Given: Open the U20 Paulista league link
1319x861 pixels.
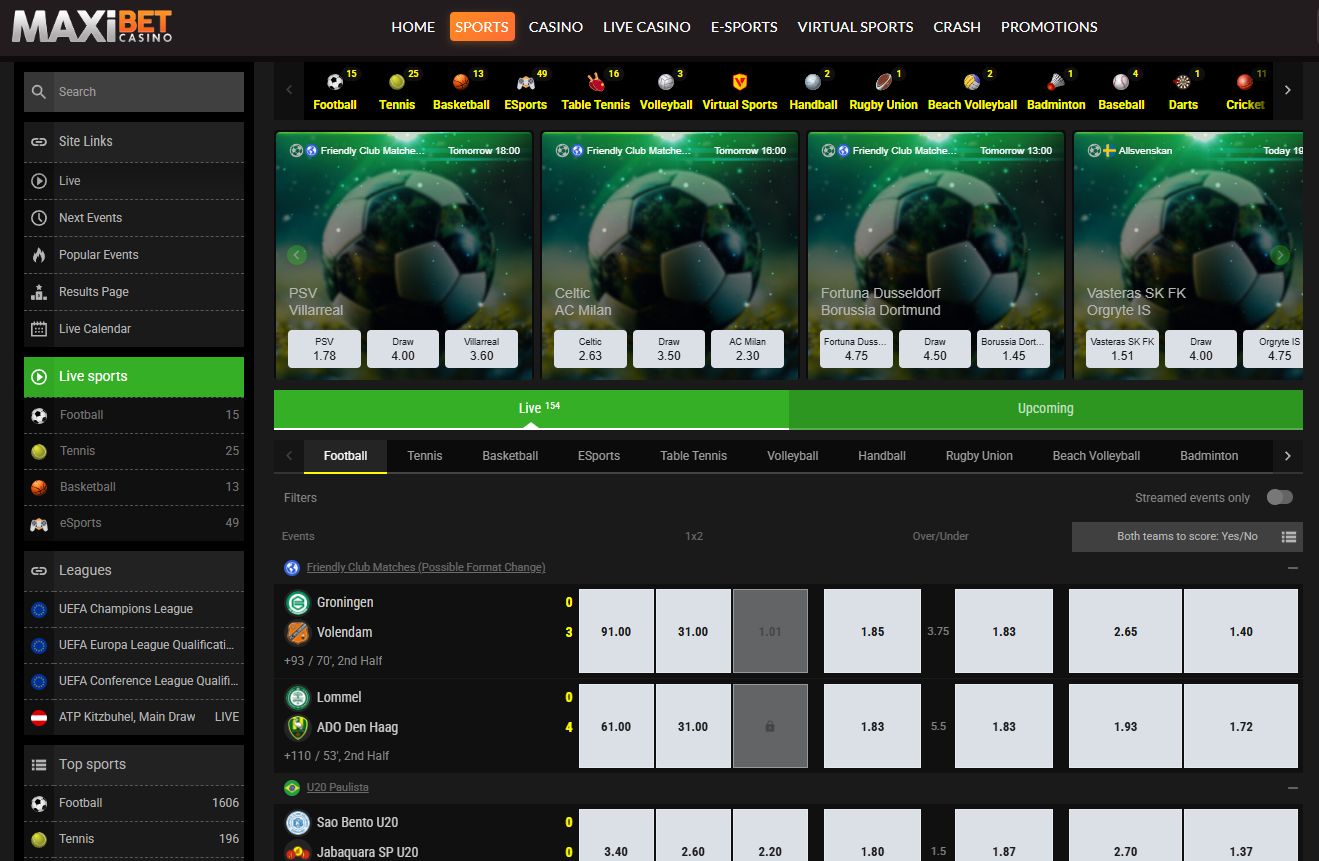Looking at the screenshot, I should click(337, 787).
